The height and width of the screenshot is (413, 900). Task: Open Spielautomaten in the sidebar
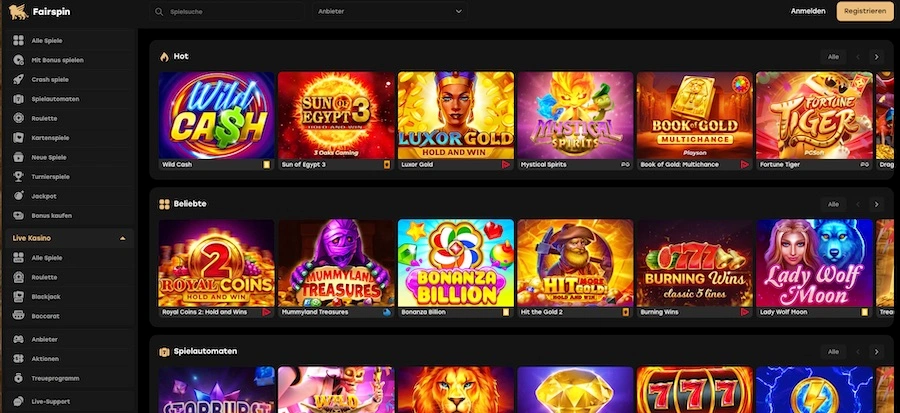tap(55, 99)
